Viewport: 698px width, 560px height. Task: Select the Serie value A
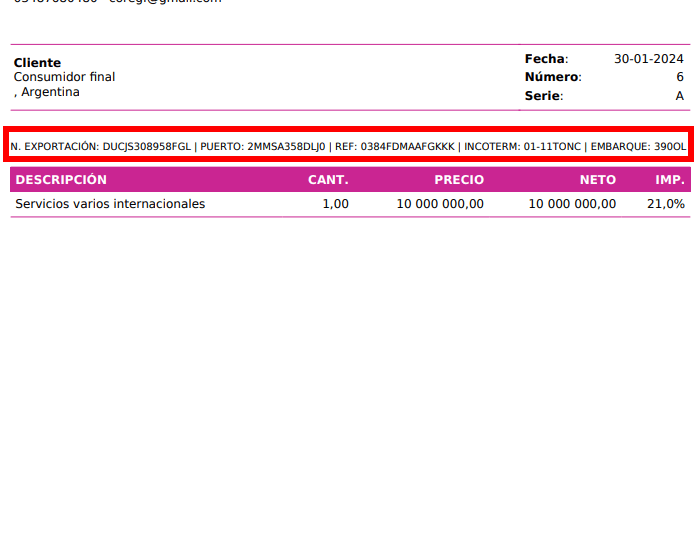pyautogui.click(x=679, y=96)
